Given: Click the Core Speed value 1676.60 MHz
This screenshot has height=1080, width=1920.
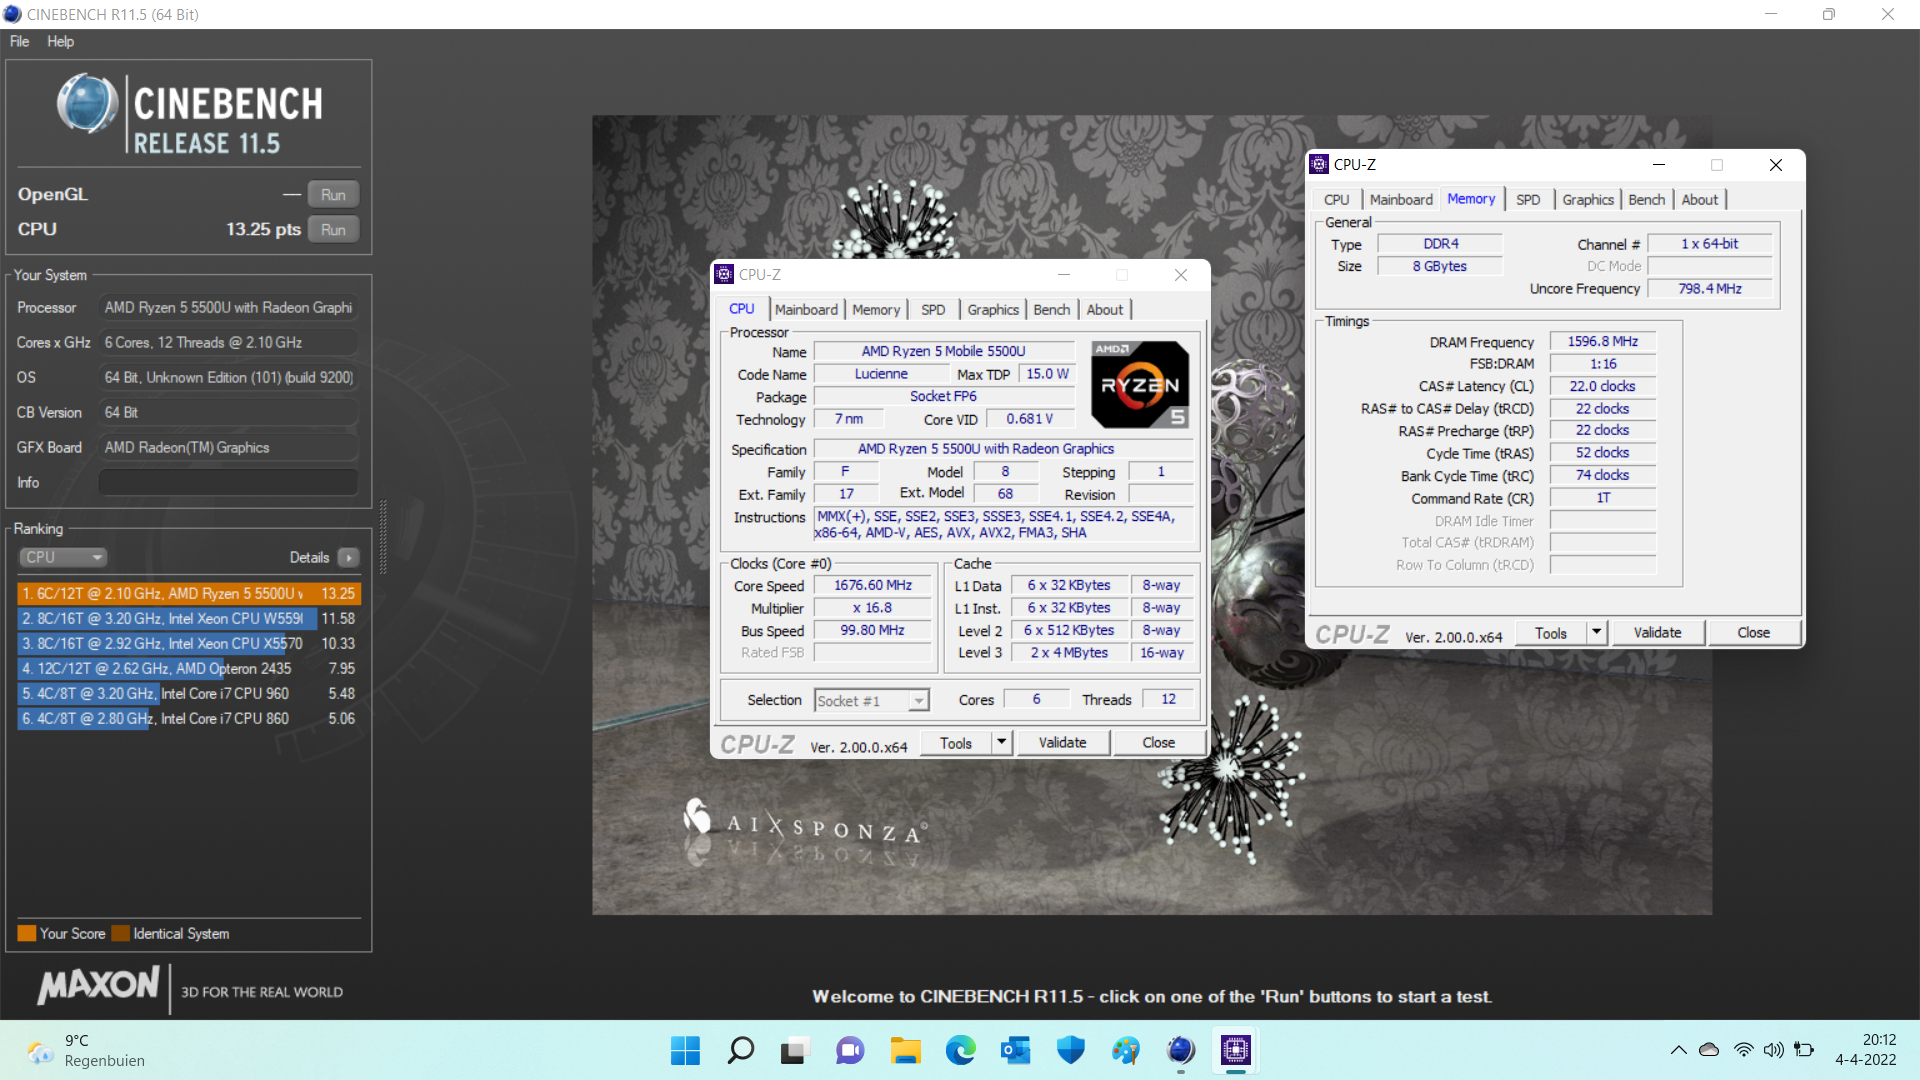Looking at the screenshot, I should pyautogui.click(x=872, y=586).
